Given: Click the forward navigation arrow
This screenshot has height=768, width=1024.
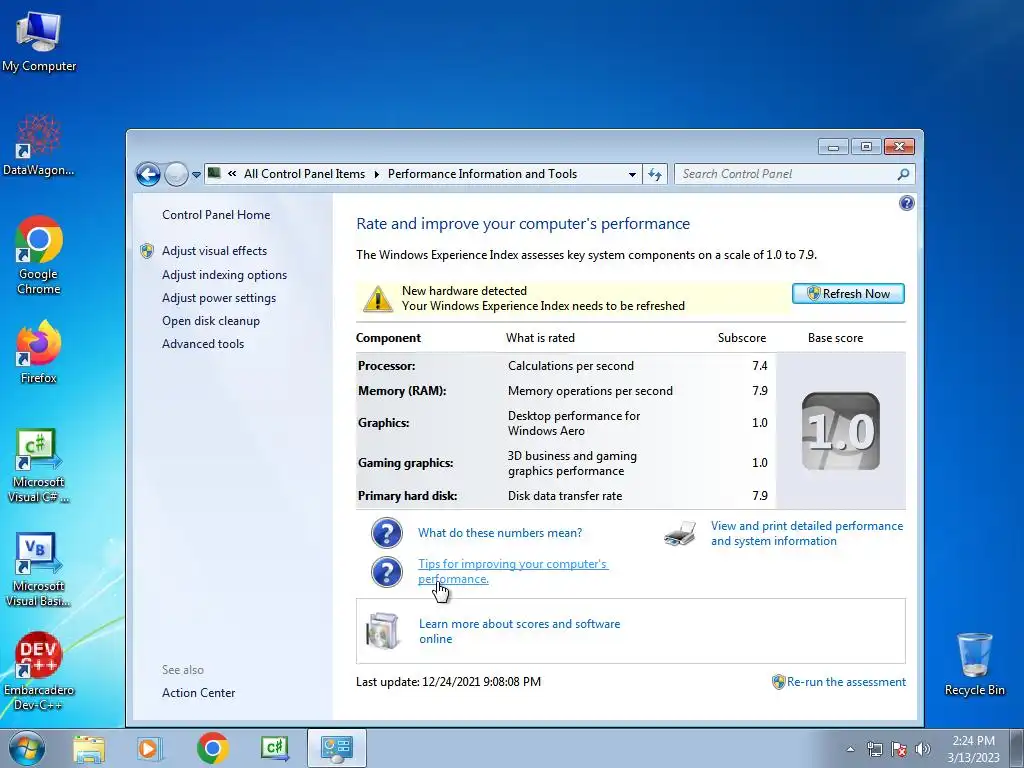Looking at the screenshot, I should pos(176,174).
